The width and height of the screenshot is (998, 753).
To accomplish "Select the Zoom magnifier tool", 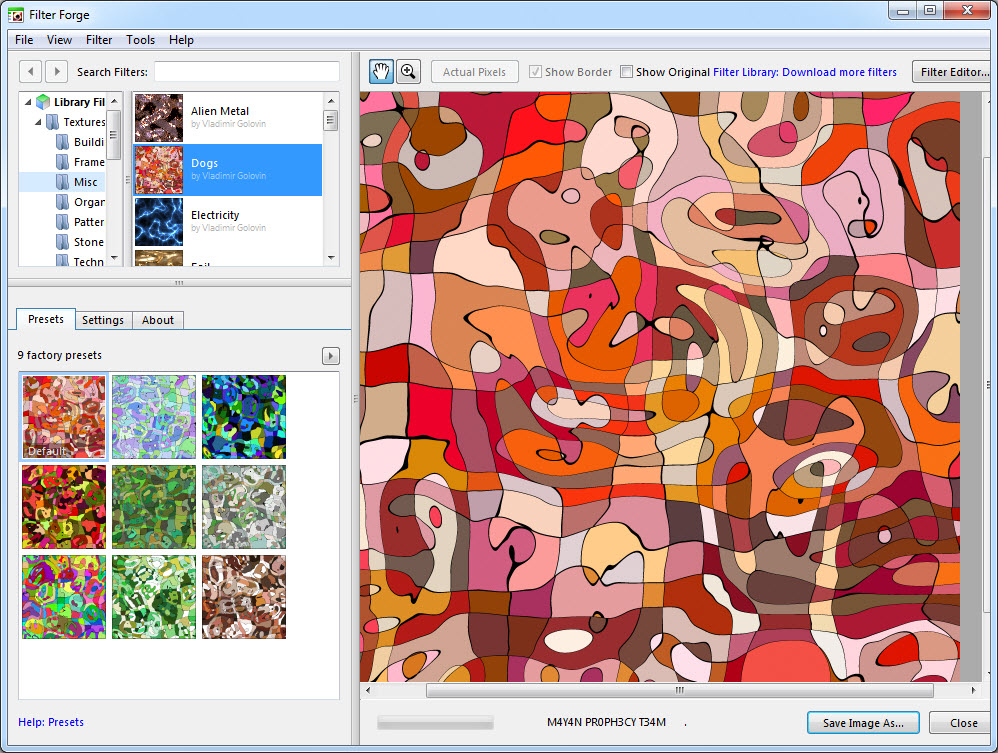I will point(409,71).
